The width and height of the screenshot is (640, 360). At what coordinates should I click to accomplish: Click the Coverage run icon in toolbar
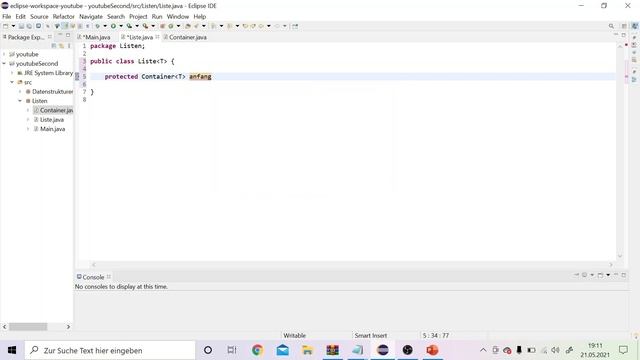click(129, 26)
